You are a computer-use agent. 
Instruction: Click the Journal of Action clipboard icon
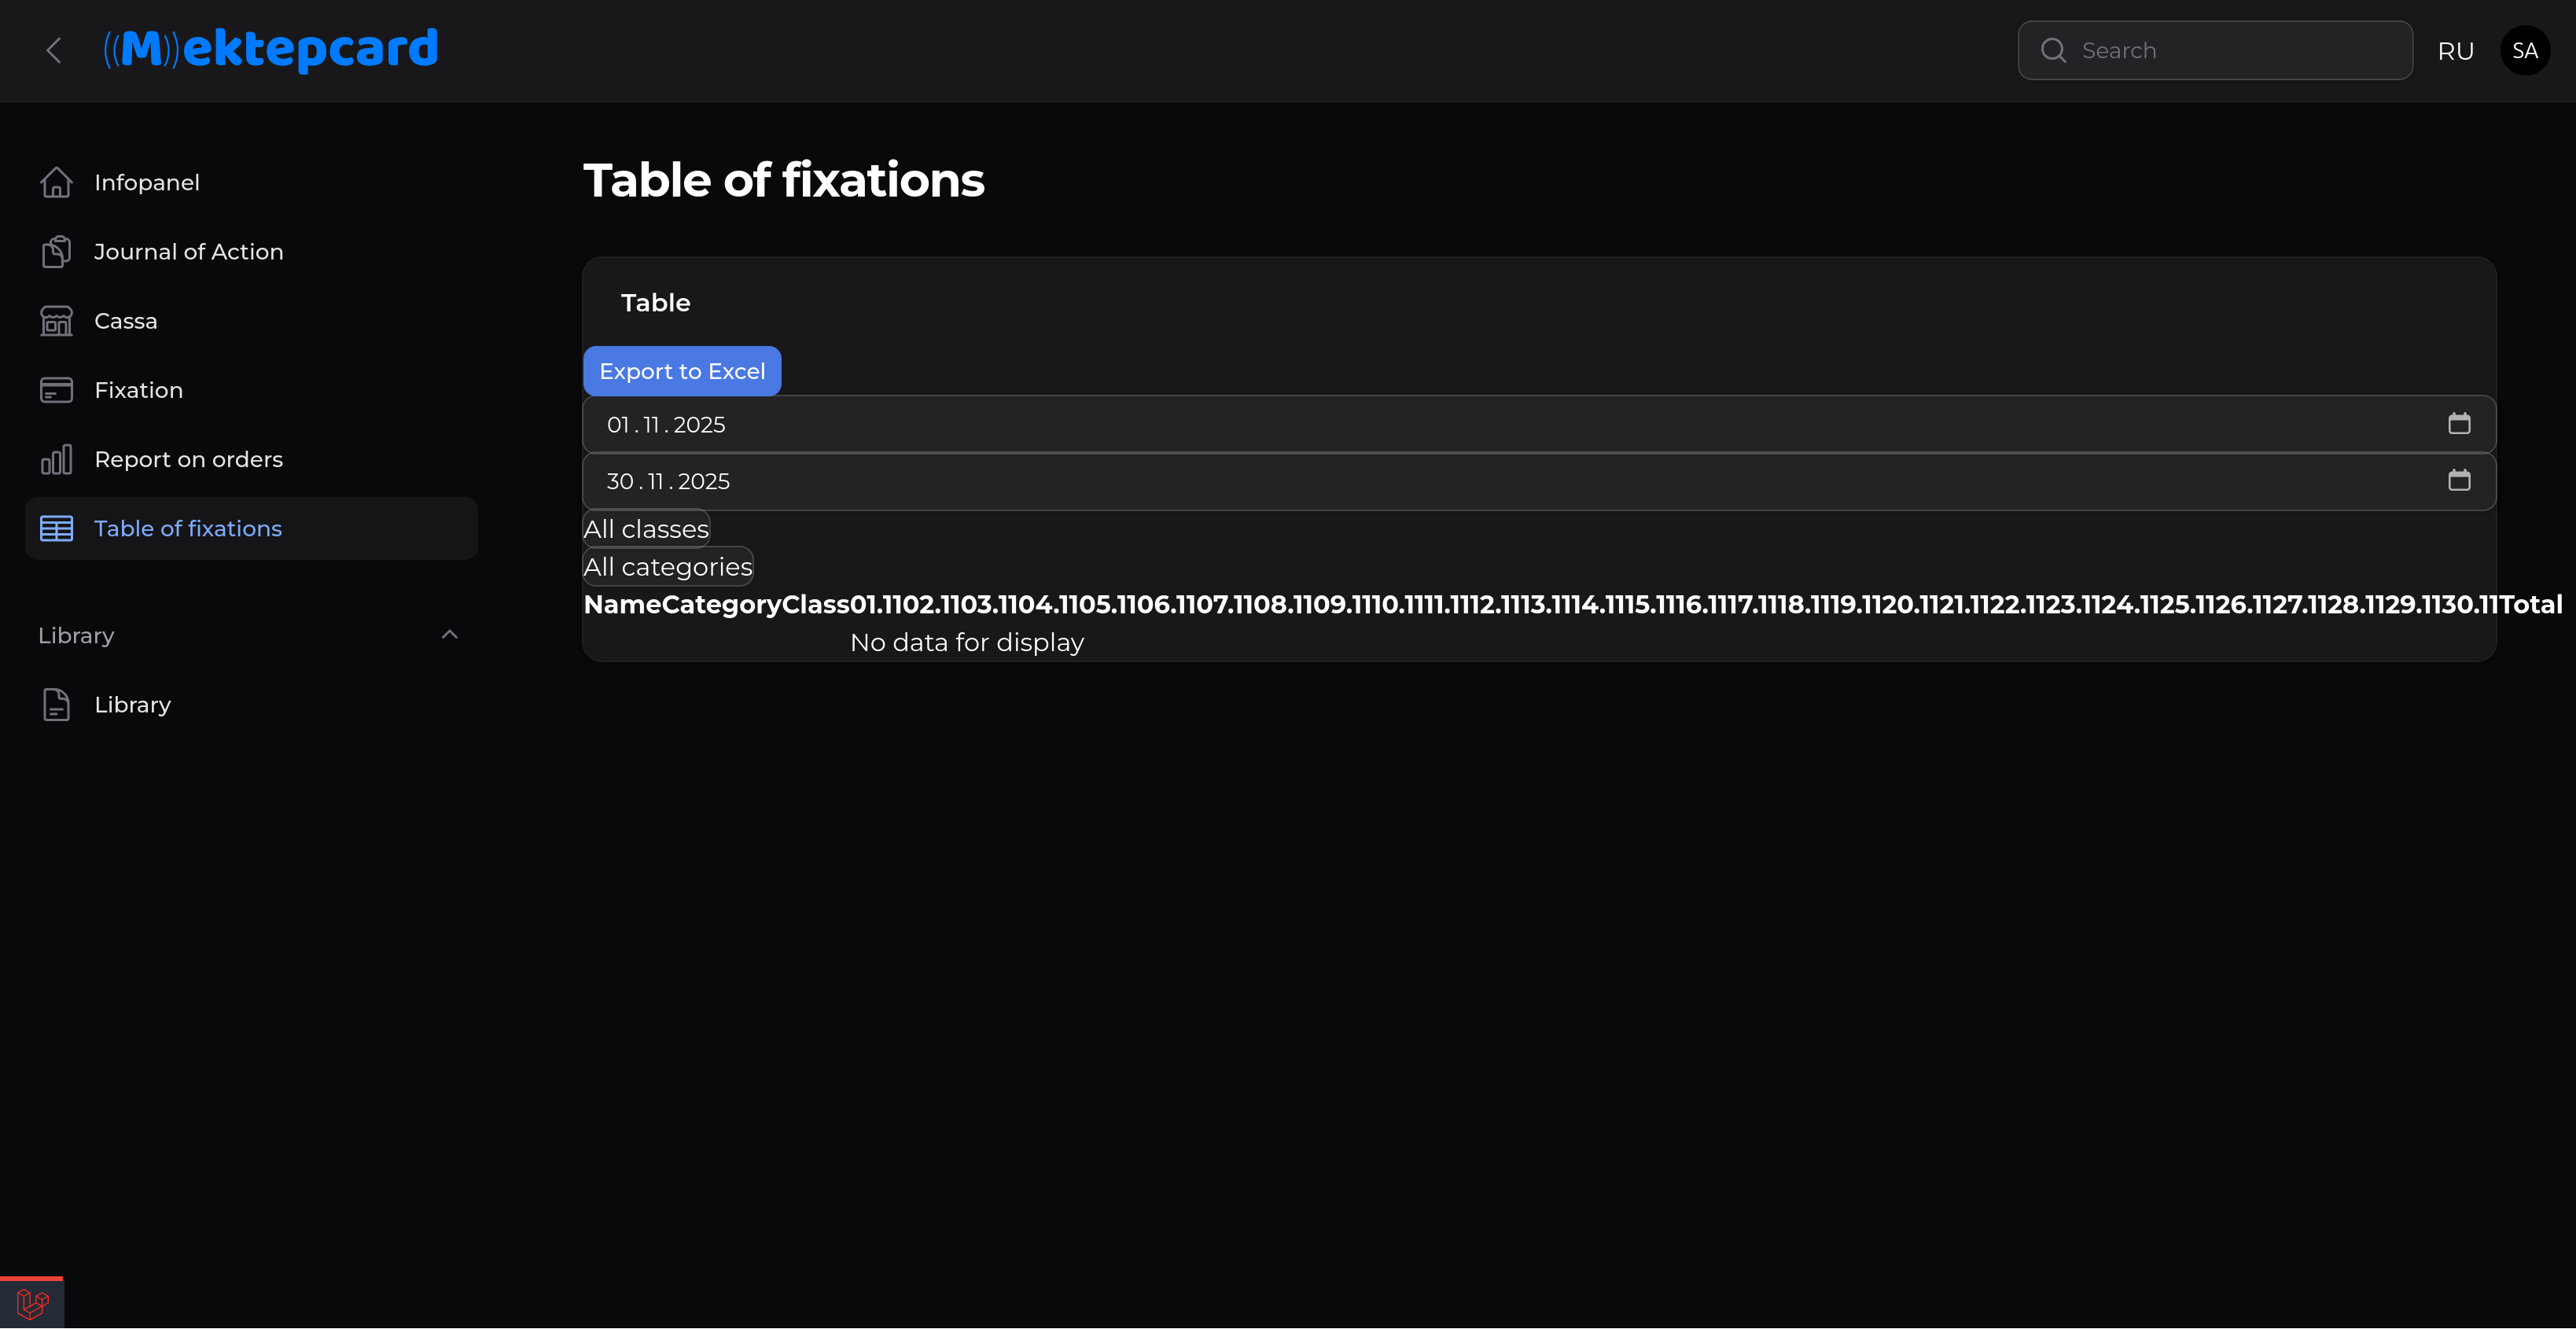tap(56, 252)
